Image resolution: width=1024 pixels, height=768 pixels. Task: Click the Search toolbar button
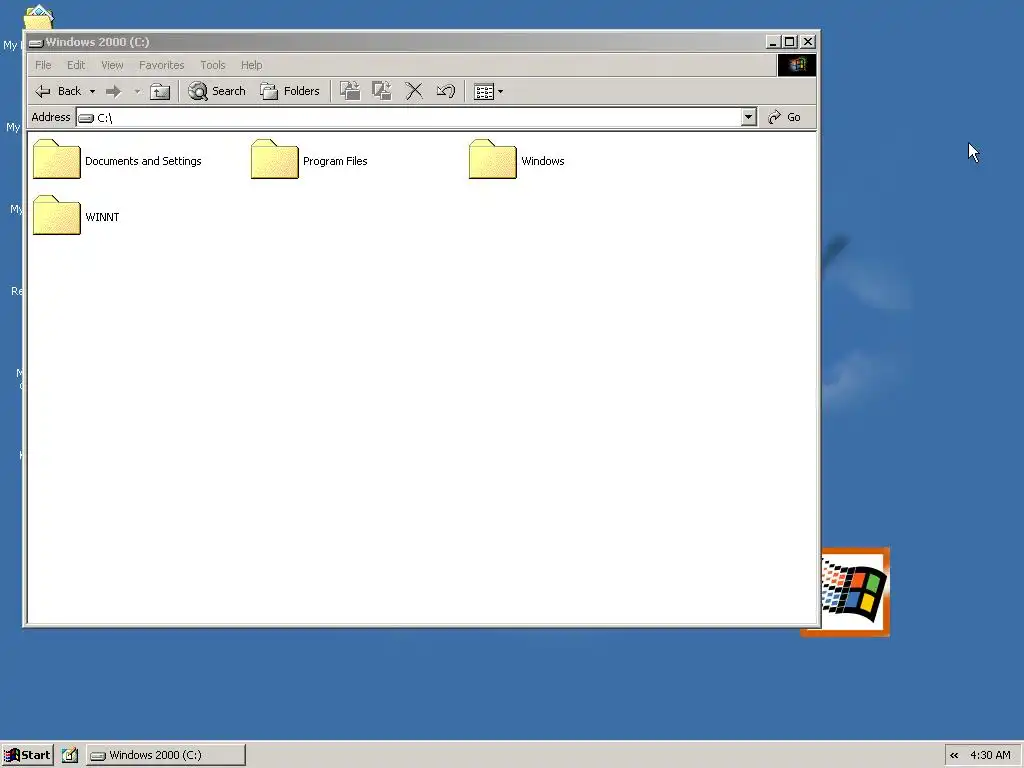(217, 91)
